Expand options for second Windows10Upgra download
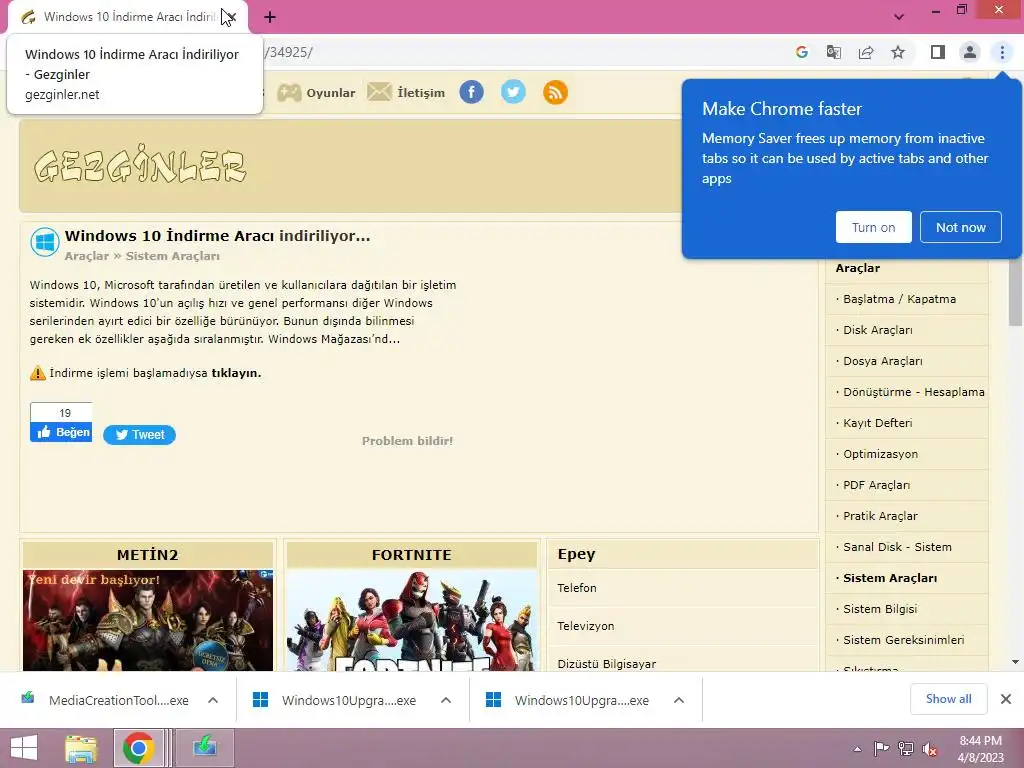Screen dimensions: 1024x768 coord(679,700)
